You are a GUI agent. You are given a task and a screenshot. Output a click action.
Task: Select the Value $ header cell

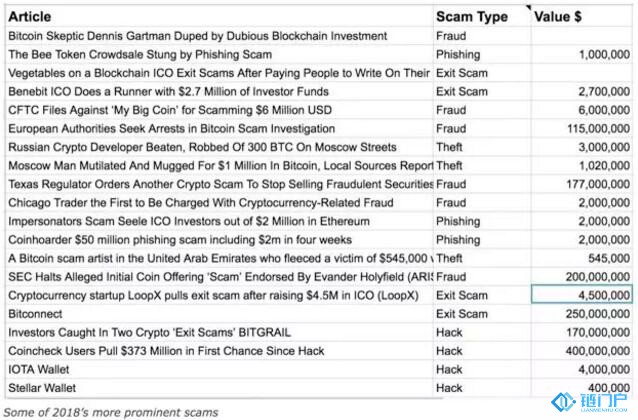point(582,16)
